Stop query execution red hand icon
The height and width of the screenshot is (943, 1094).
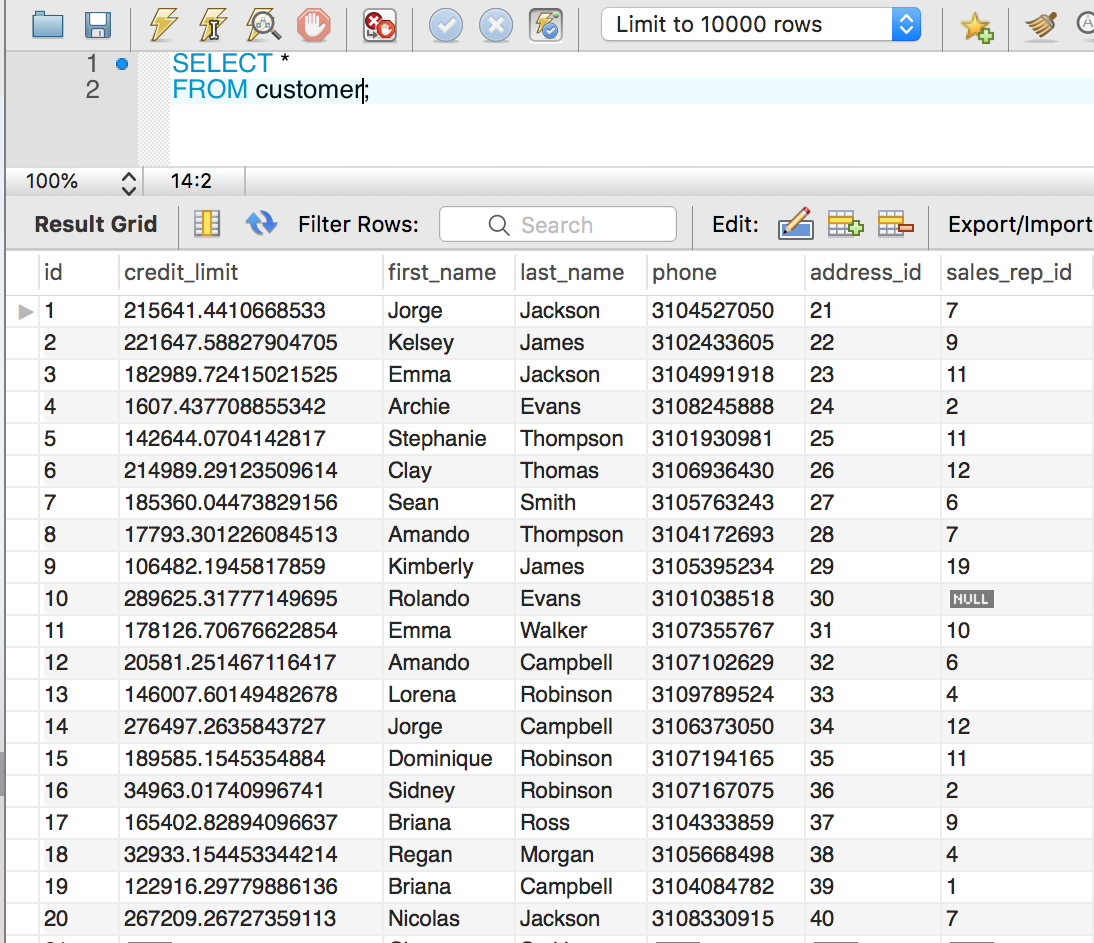click(313, 26)
